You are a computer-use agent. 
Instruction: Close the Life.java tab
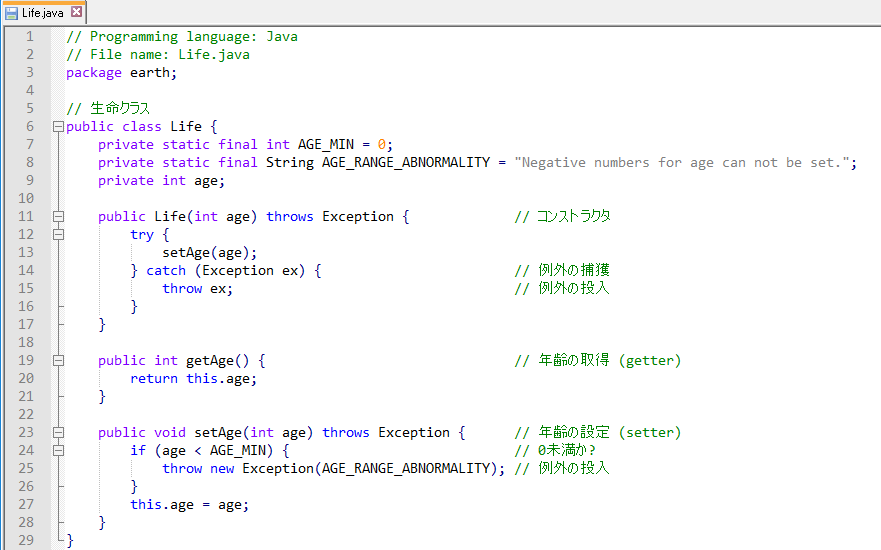coord(76,12)
